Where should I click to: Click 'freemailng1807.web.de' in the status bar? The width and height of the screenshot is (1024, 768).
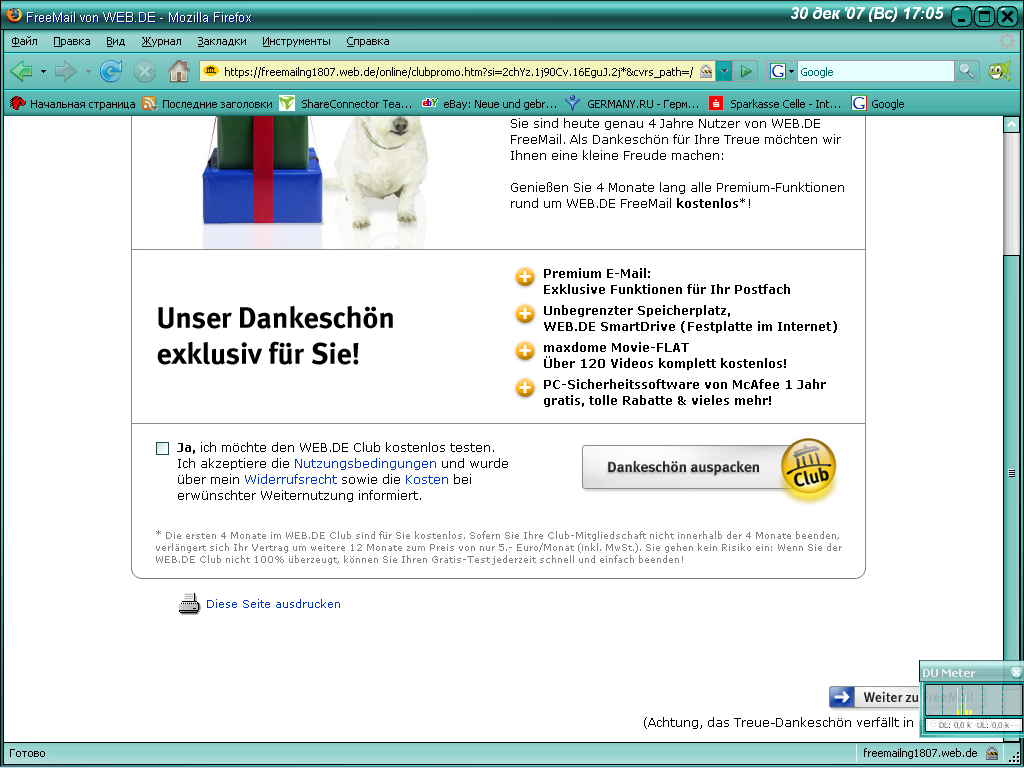point(920,753)
